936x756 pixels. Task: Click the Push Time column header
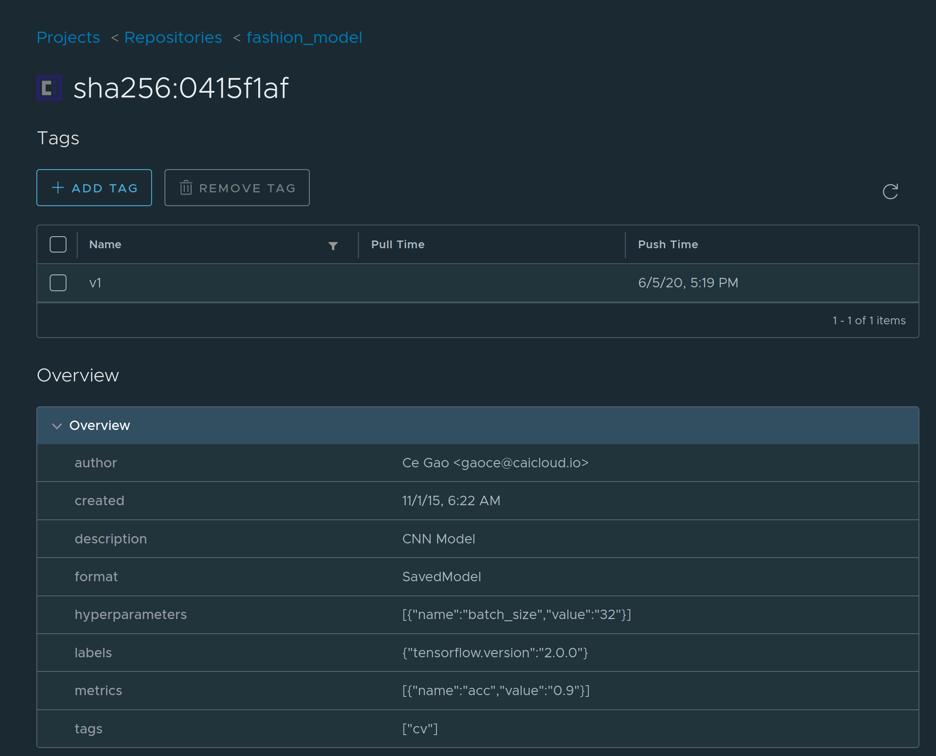(668, 244)
